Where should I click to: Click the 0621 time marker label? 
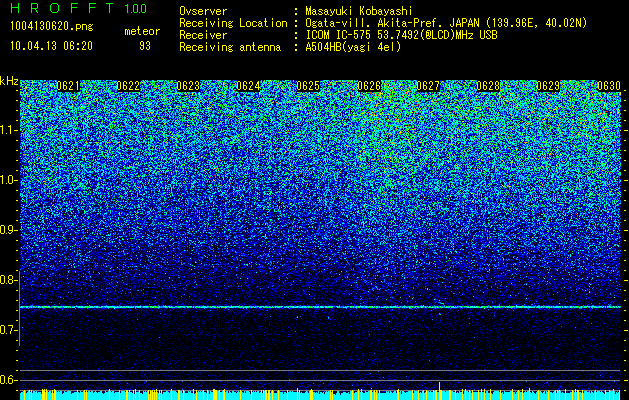pyautogui.click(x=68, y=86)
